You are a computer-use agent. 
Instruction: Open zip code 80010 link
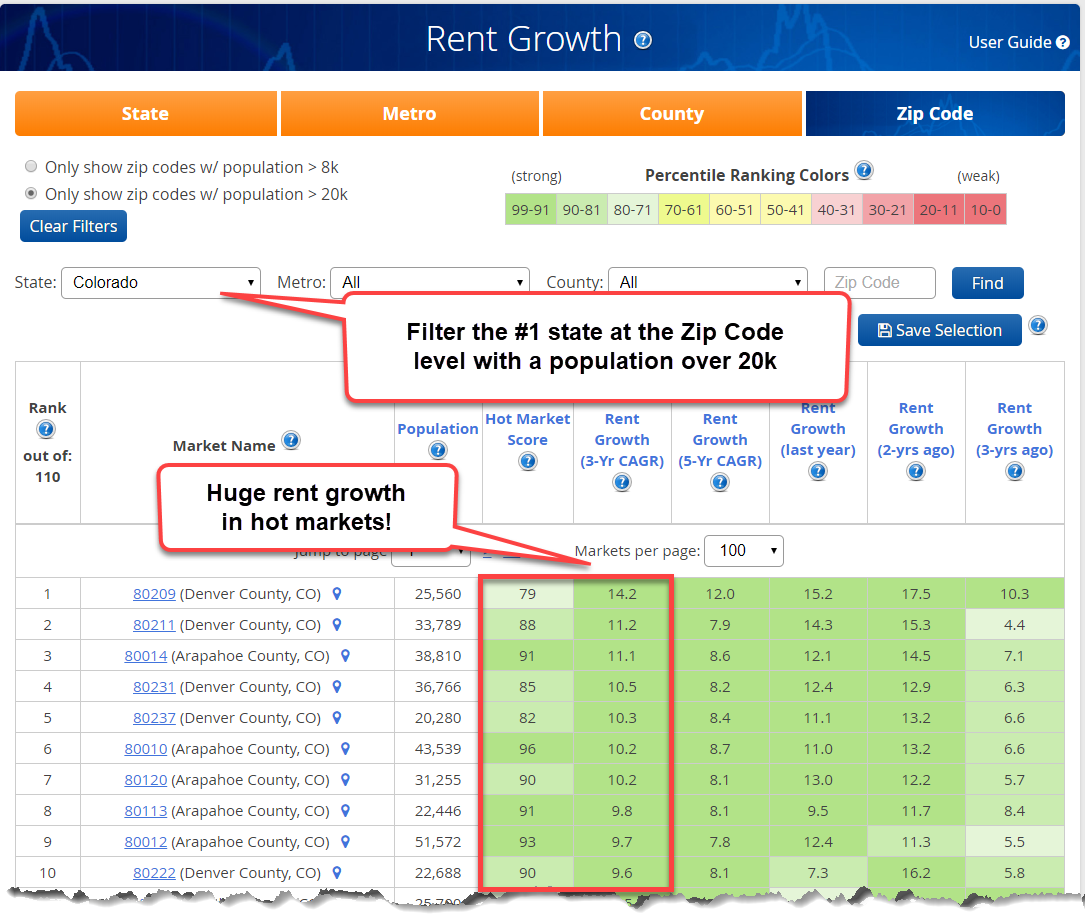[x=145, y=749]
